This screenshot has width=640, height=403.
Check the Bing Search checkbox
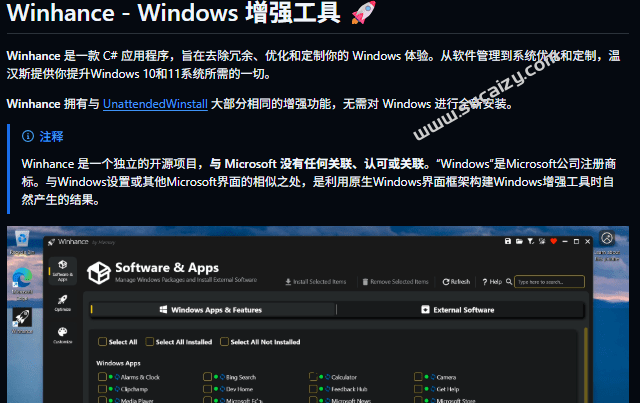[x=208, y=376]
